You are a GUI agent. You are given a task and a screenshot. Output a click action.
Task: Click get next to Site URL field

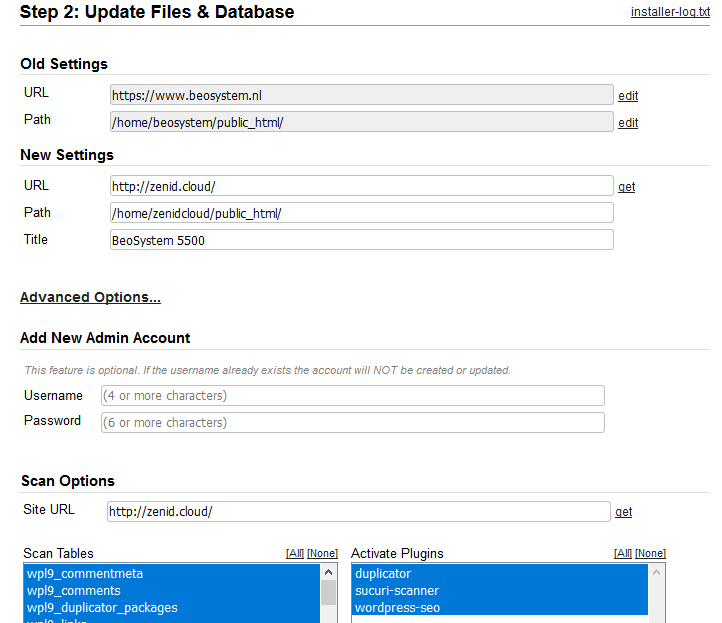[x=623, y=512]
